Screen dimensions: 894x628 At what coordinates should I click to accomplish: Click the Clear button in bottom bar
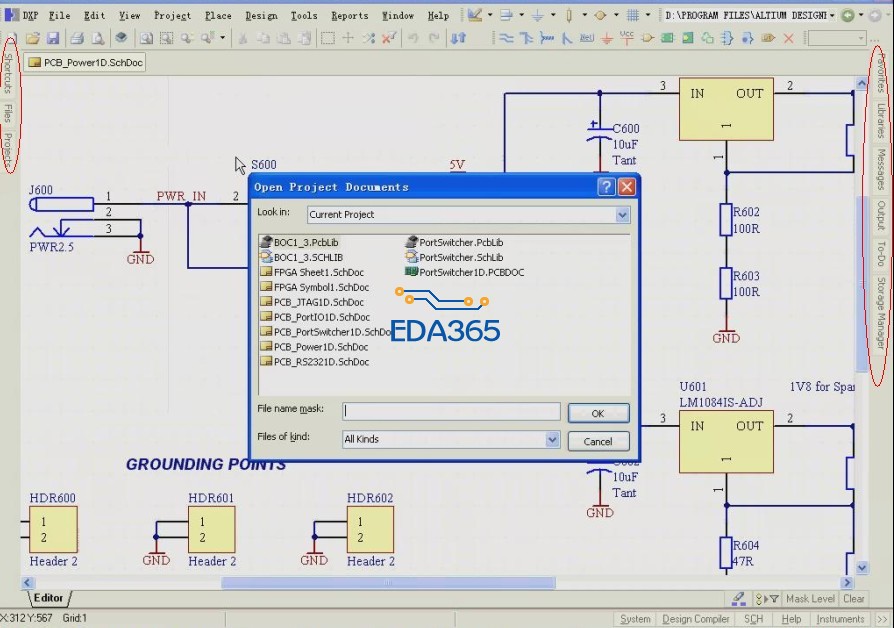[x=854, y=598]
